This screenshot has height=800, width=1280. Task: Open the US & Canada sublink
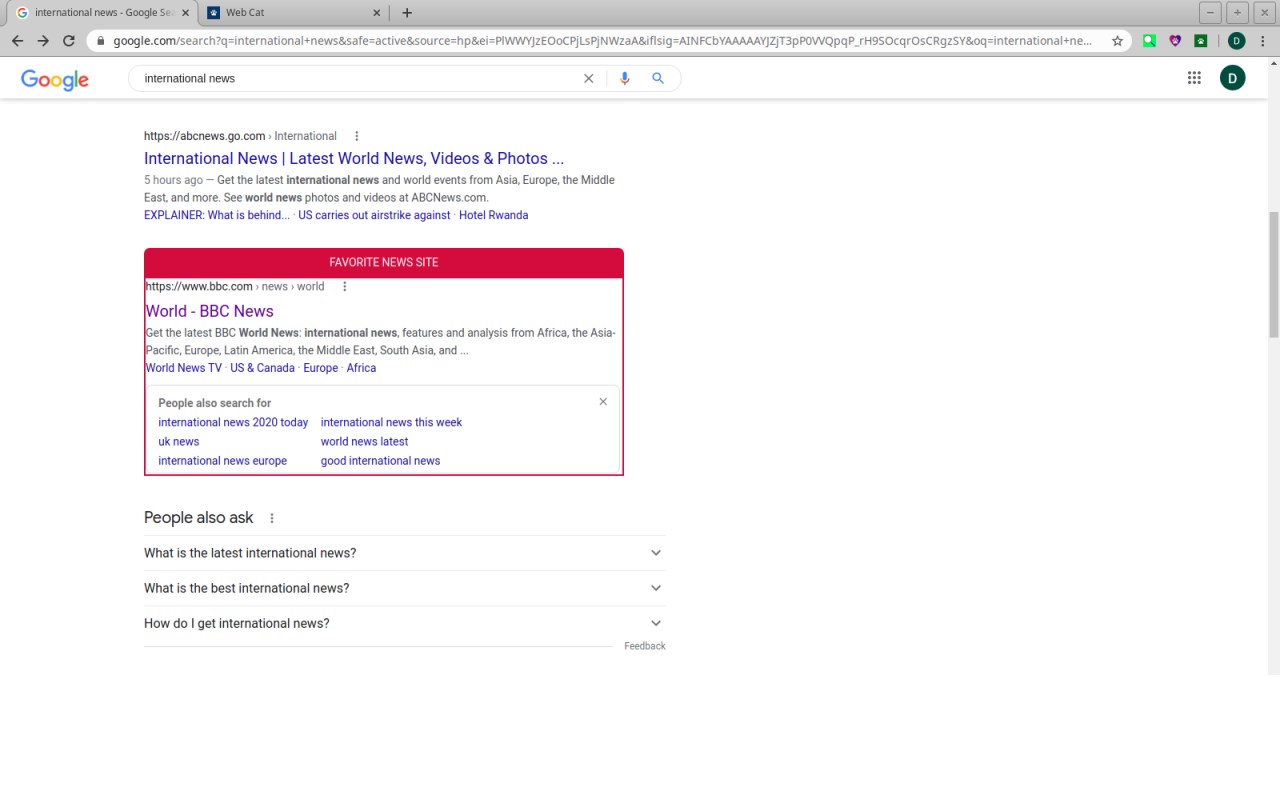[262, 368]
